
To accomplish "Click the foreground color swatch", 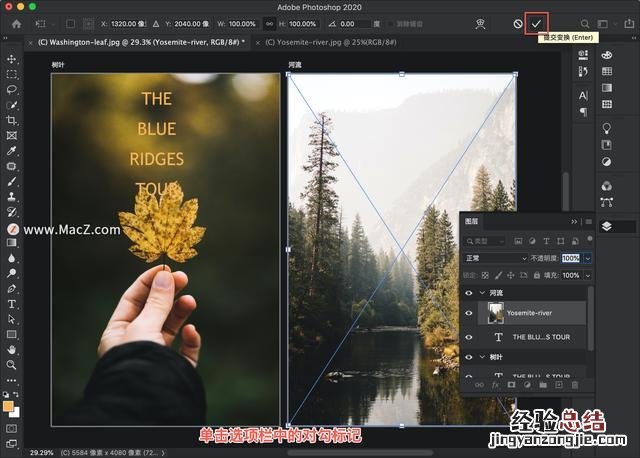I will tap(8, 406).
